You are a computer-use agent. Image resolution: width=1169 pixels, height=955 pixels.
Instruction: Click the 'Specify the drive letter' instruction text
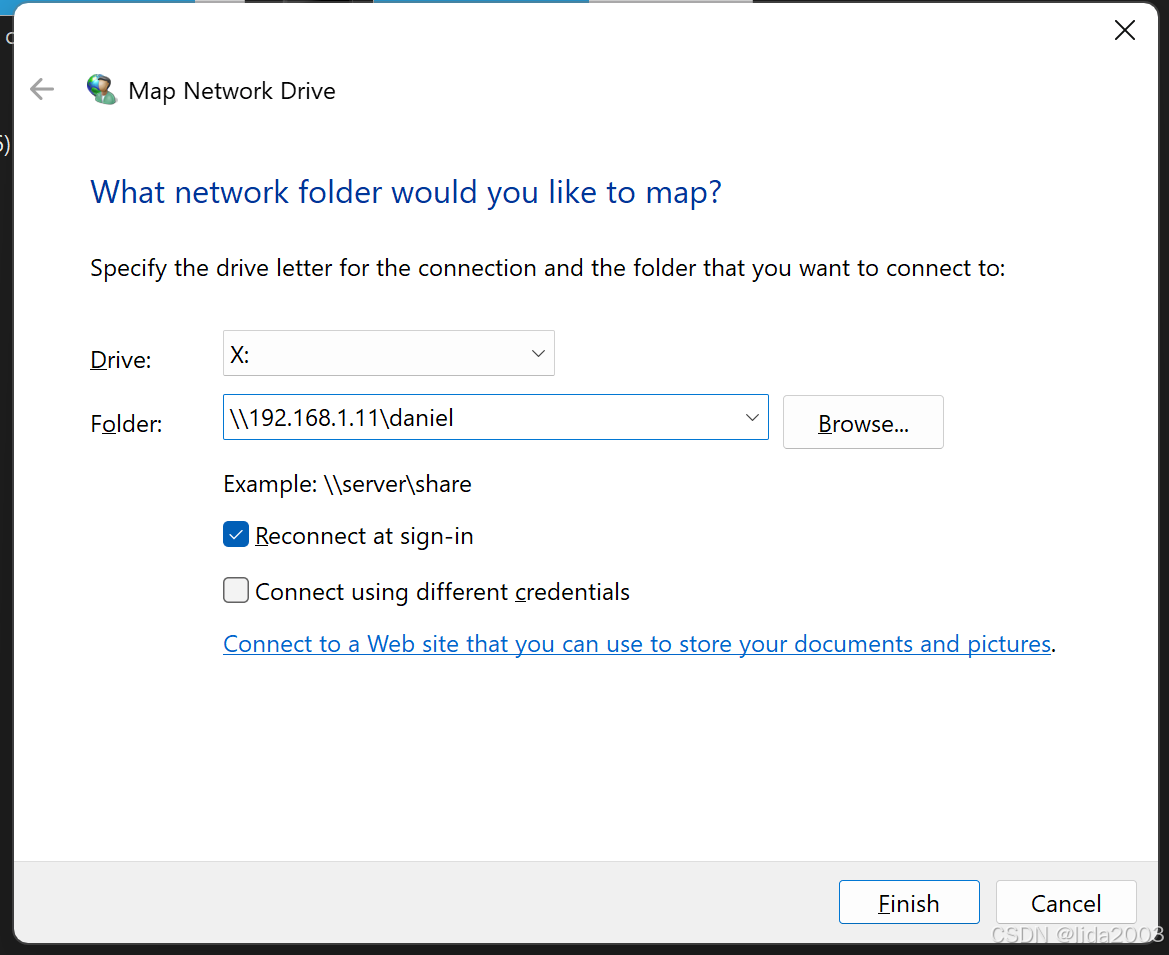548,268
